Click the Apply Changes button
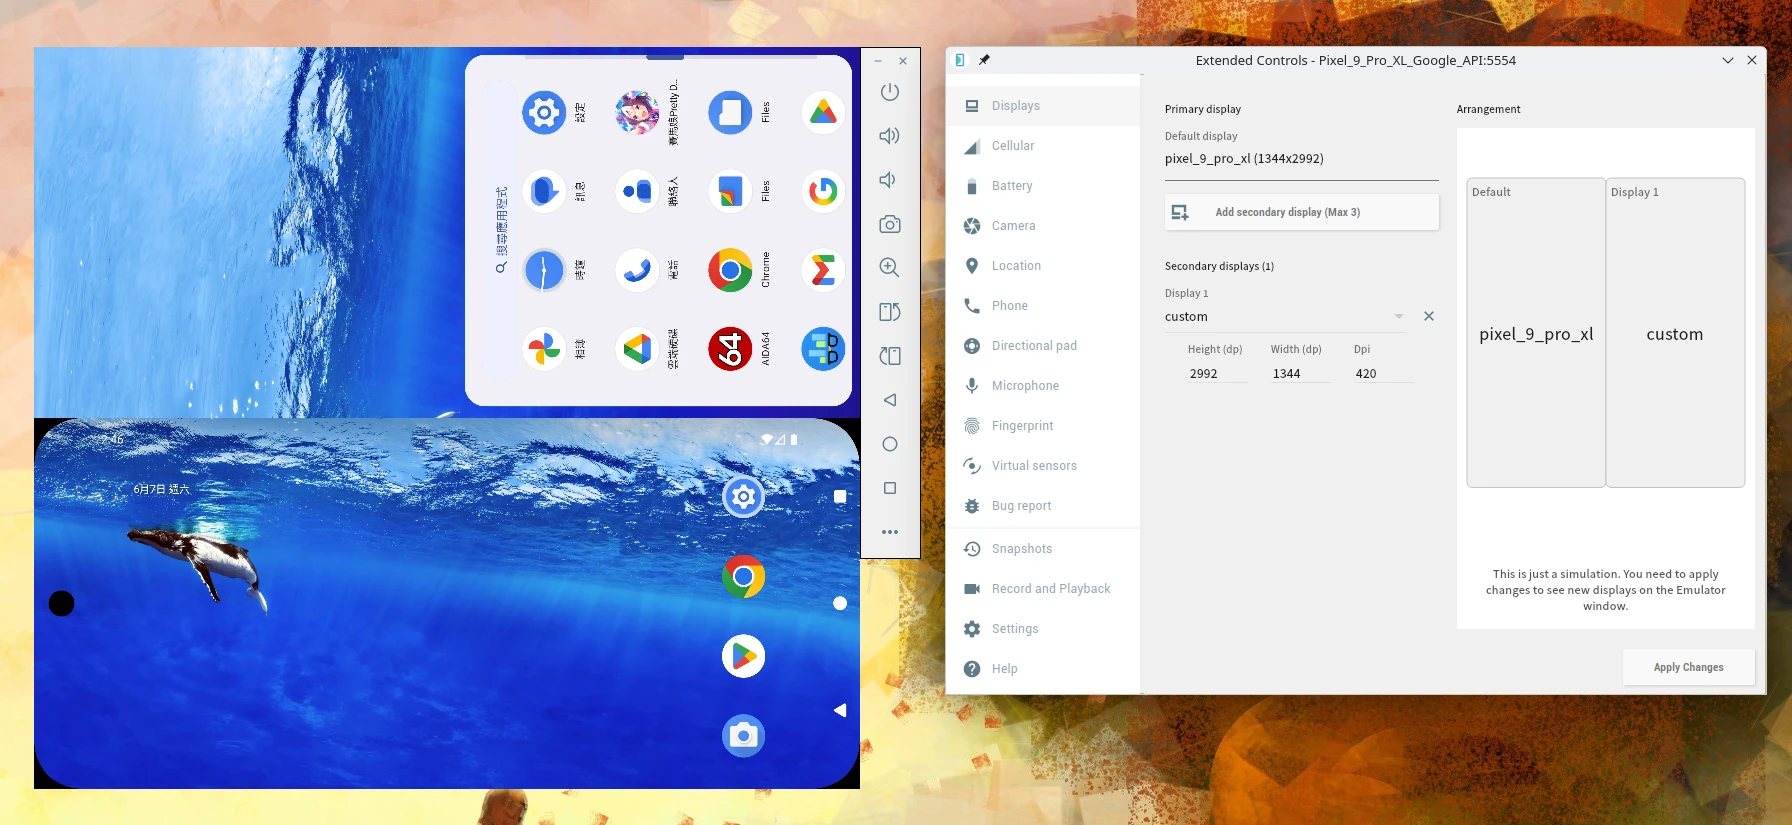 (x=1688, y=667)
